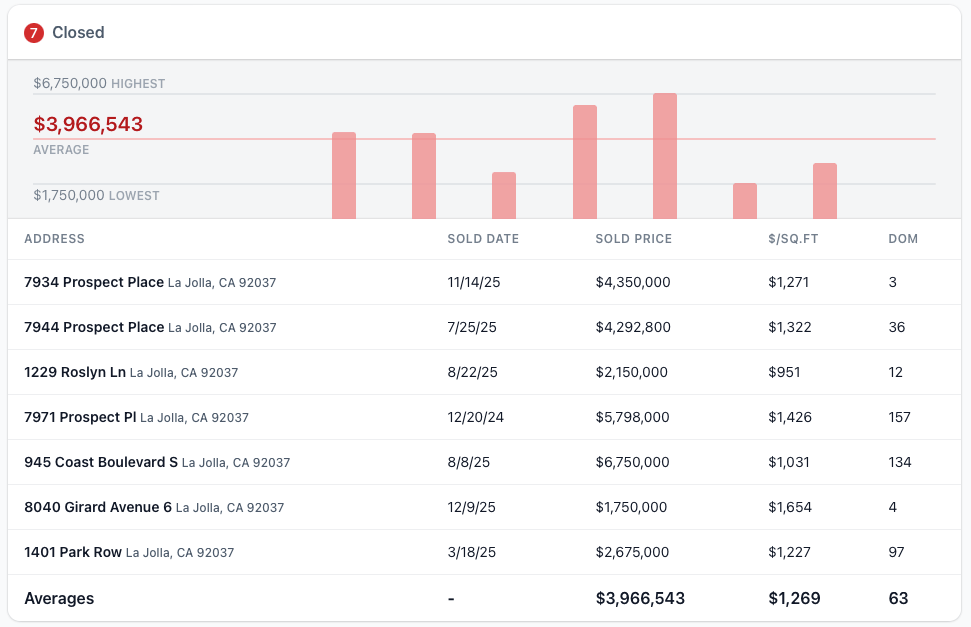Select the tallest bar for $6,750,000 sale
This screenshot has width=971, height=627.
pyautogui.click(x=665, y=155)
